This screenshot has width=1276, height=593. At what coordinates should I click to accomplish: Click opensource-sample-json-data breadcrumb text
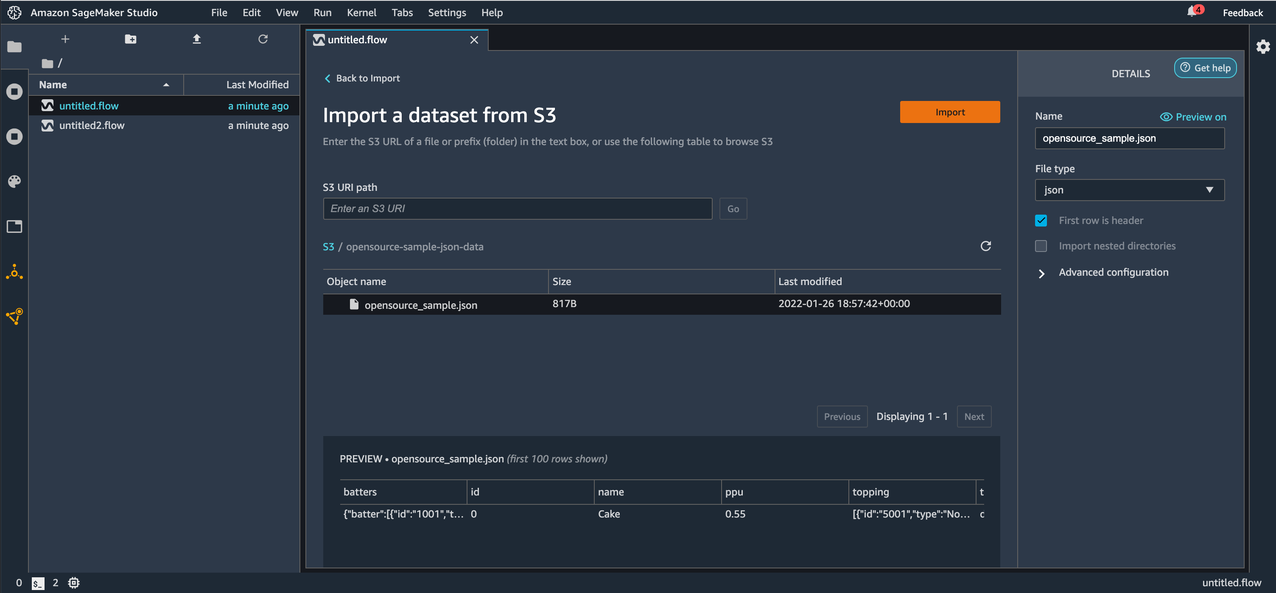(x=415, y=246)
